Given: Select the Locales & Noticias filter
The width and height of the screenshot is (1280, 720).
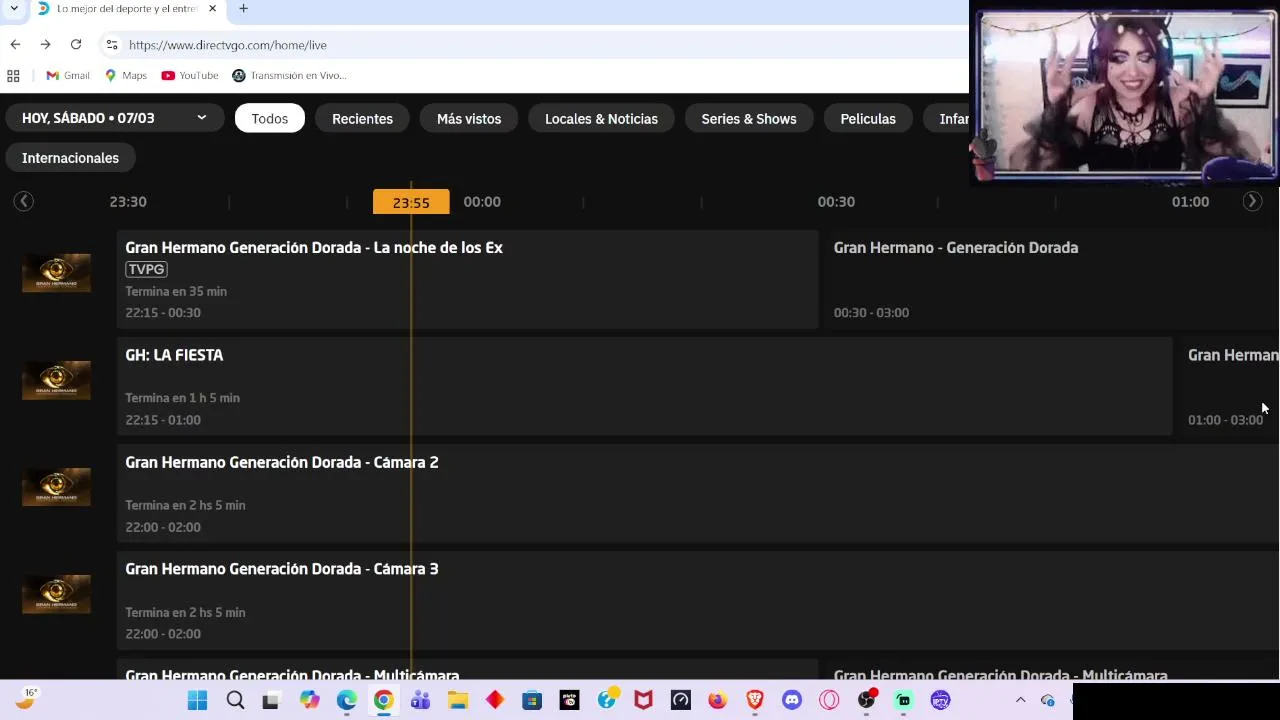Looking at the screenshot, I should [x=601, y=118].
